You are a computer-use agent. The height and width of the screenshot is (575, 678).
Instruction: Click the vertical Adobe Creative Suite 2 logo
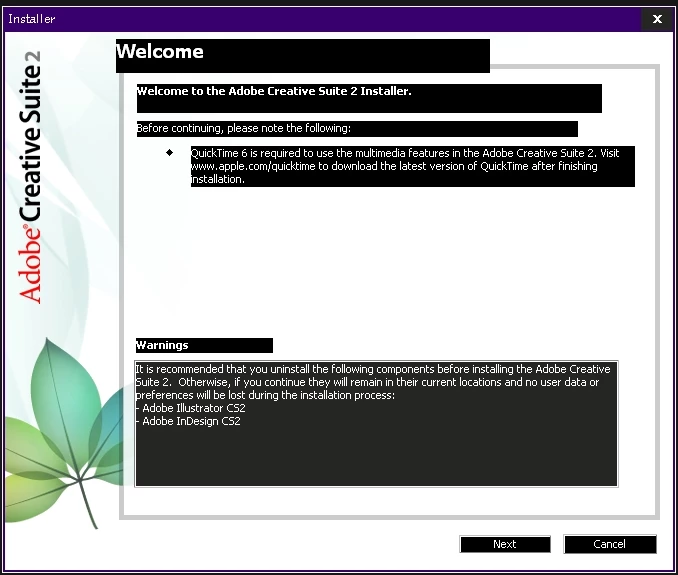[x=30, y=177]
